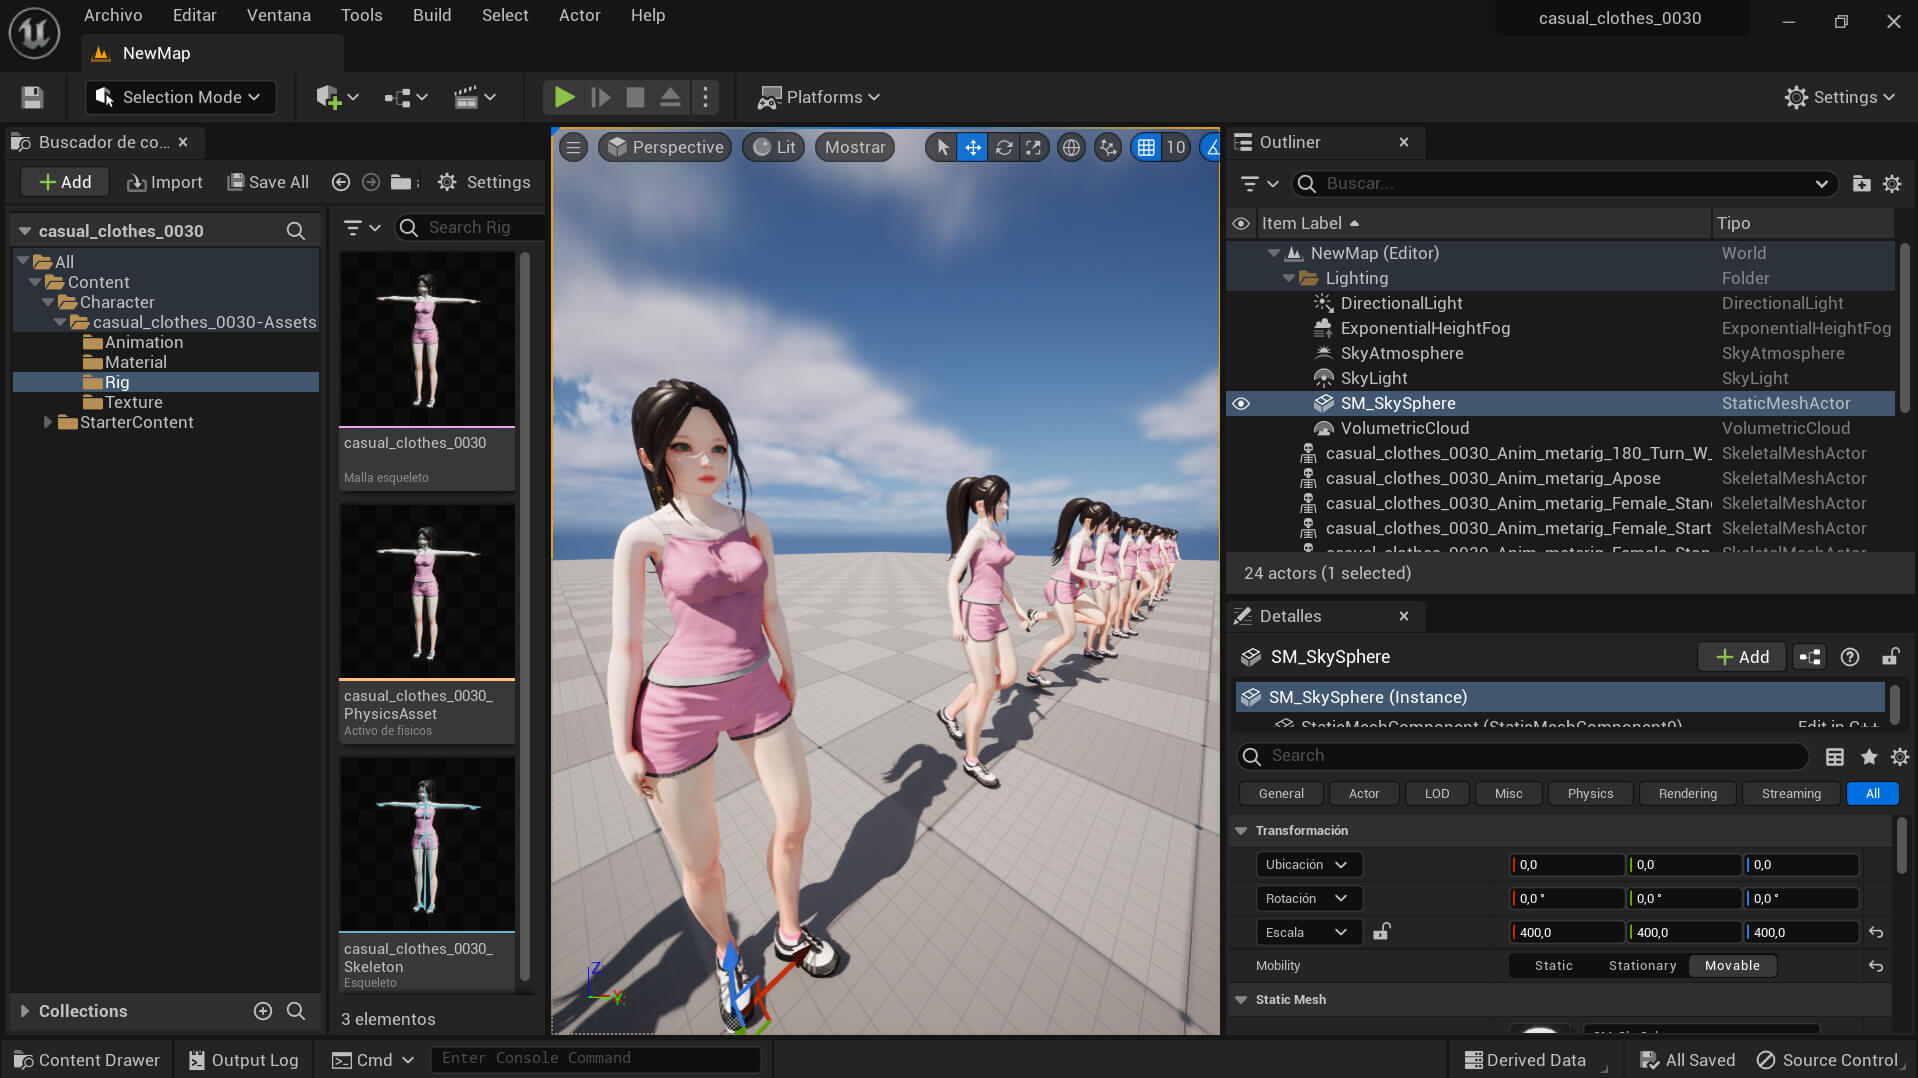Screen dimensions: 1918x1078
Task: Click Import button in Content Browser
Action: point(165,182)
